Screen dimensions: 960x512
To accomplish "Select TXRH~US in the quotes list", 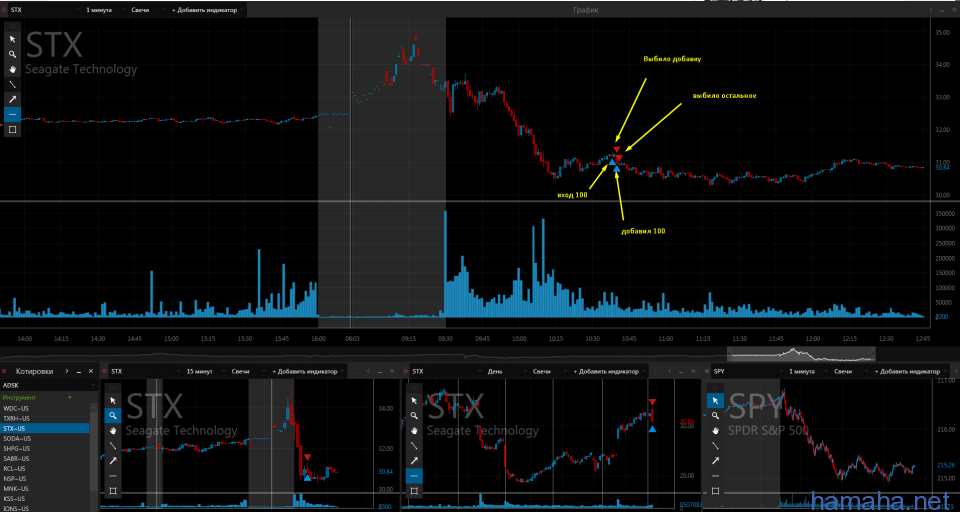I will click(45, 418).
